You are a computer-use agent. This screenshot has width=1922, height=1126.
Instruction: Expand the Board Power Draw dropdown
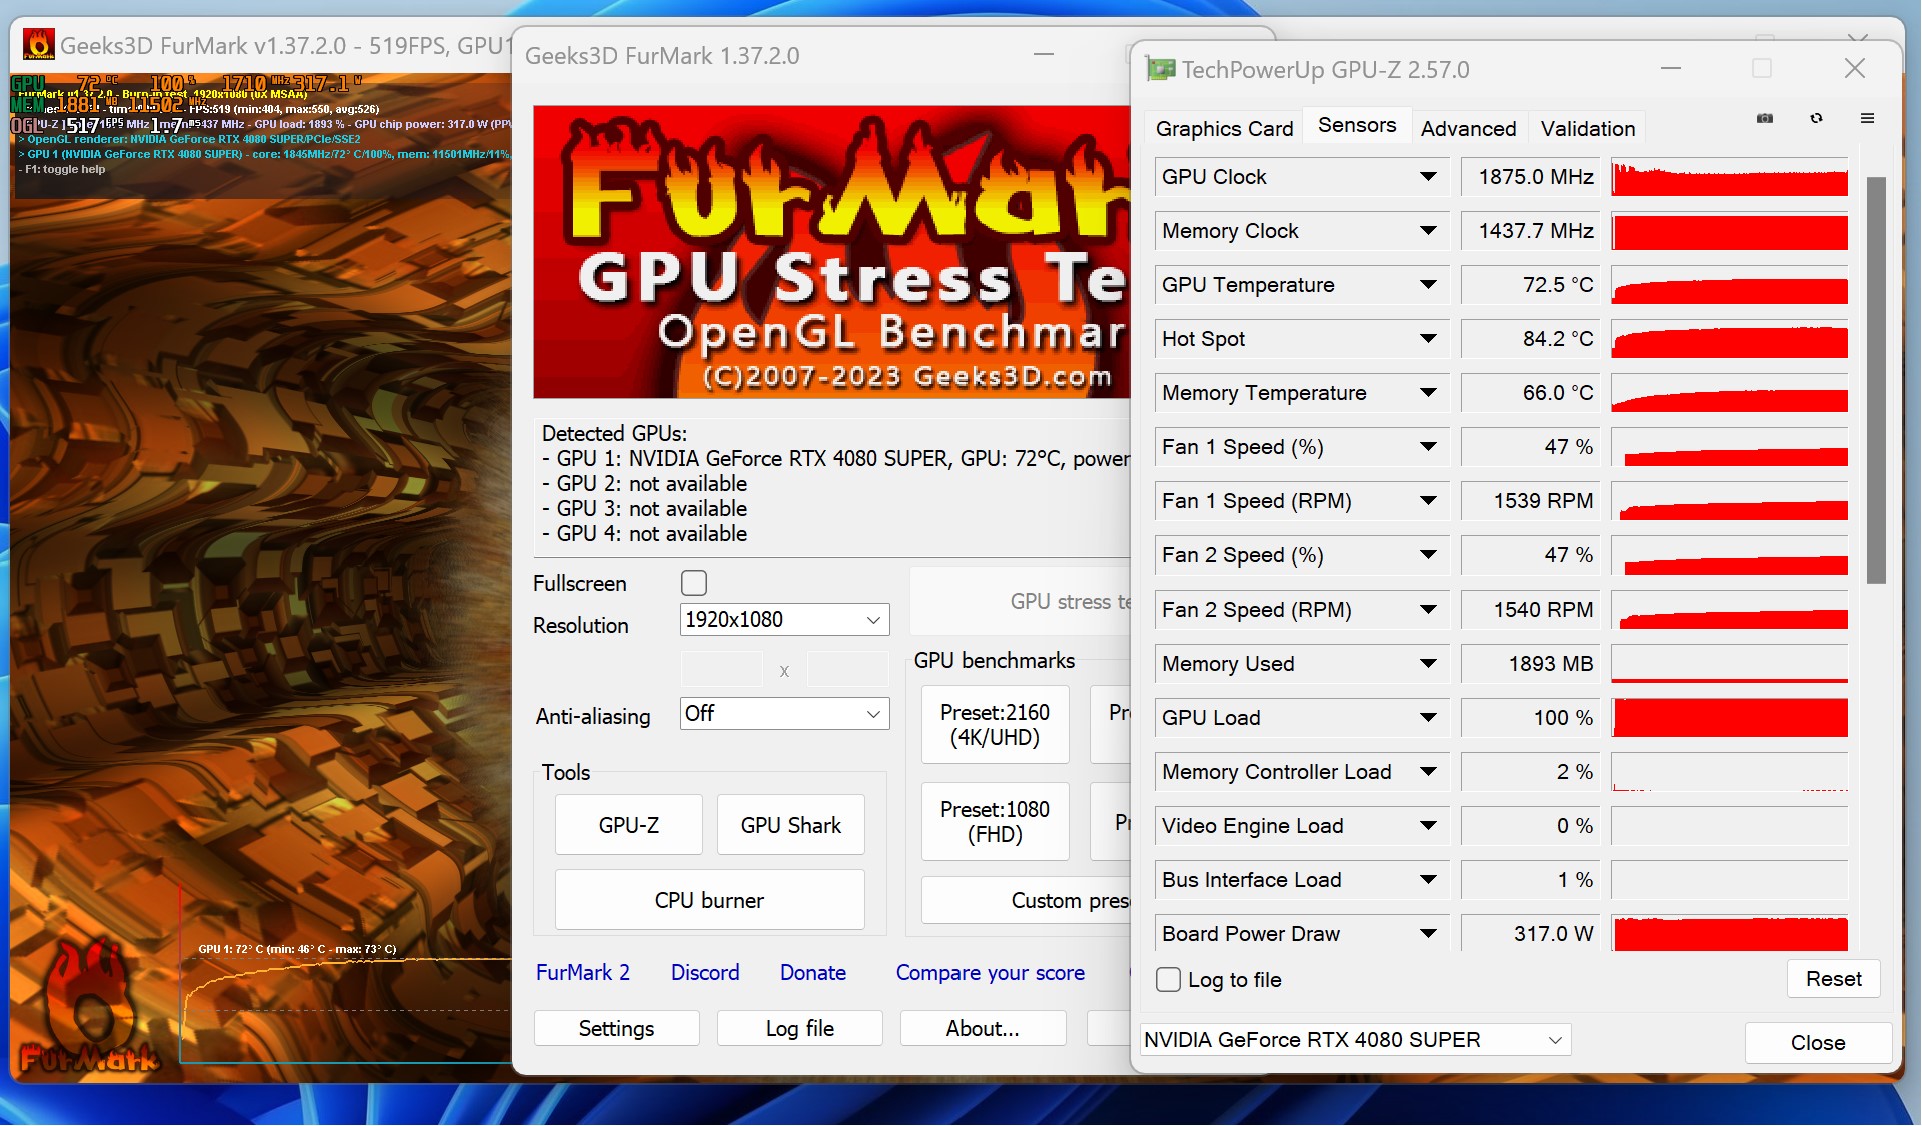point(1428,934)
